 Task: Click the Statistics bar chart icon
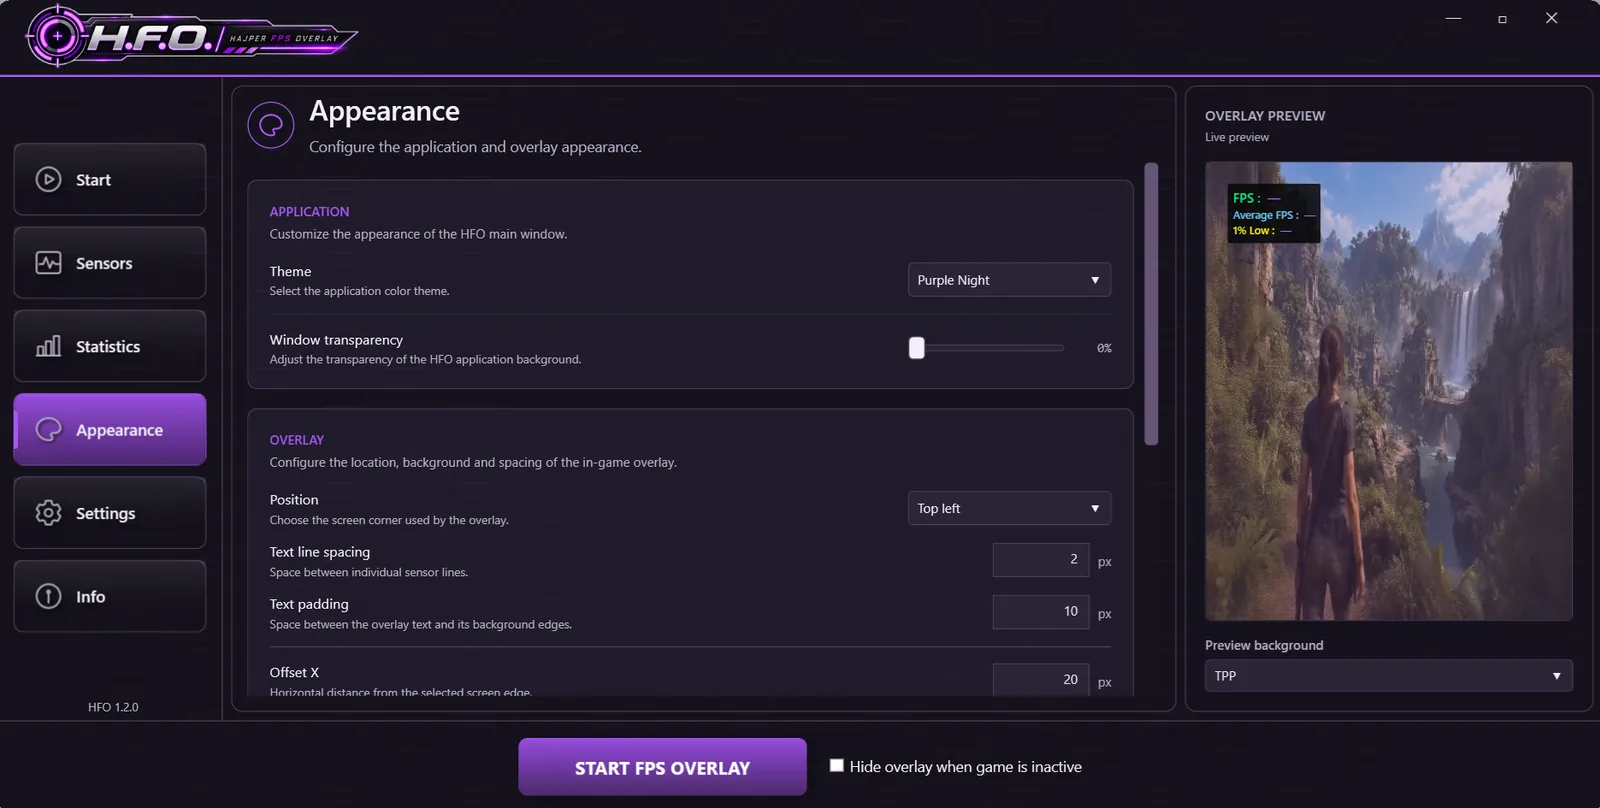tap(48, 346)
